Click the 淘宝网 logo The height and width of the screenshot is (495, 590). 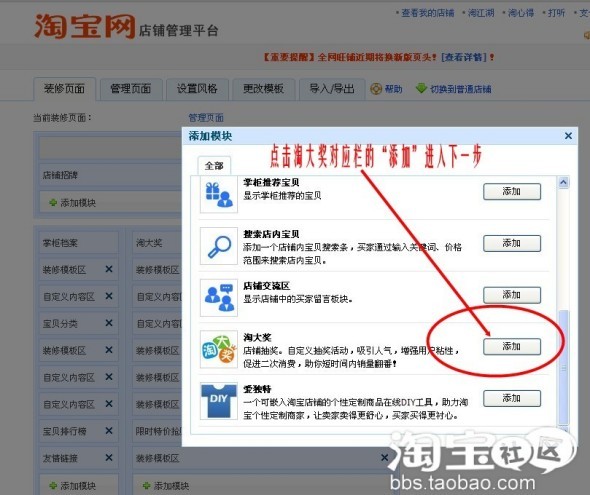[85, 27]
